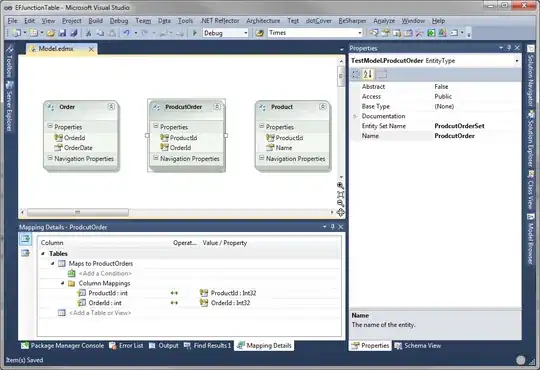Collapse the Product entity Navigation Properties section
The image size is (540, 370).
[x=261, y=158]
